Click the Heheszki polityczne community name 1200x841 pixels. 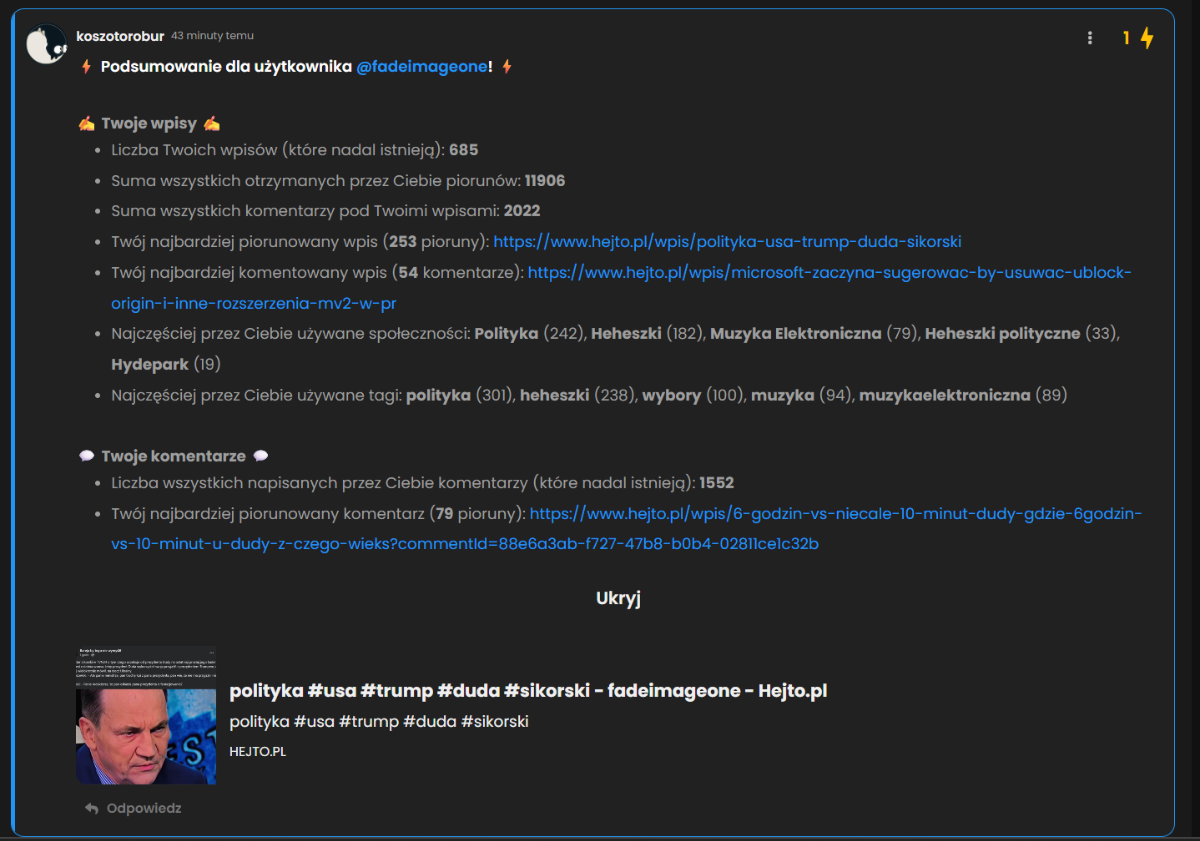1002,333
